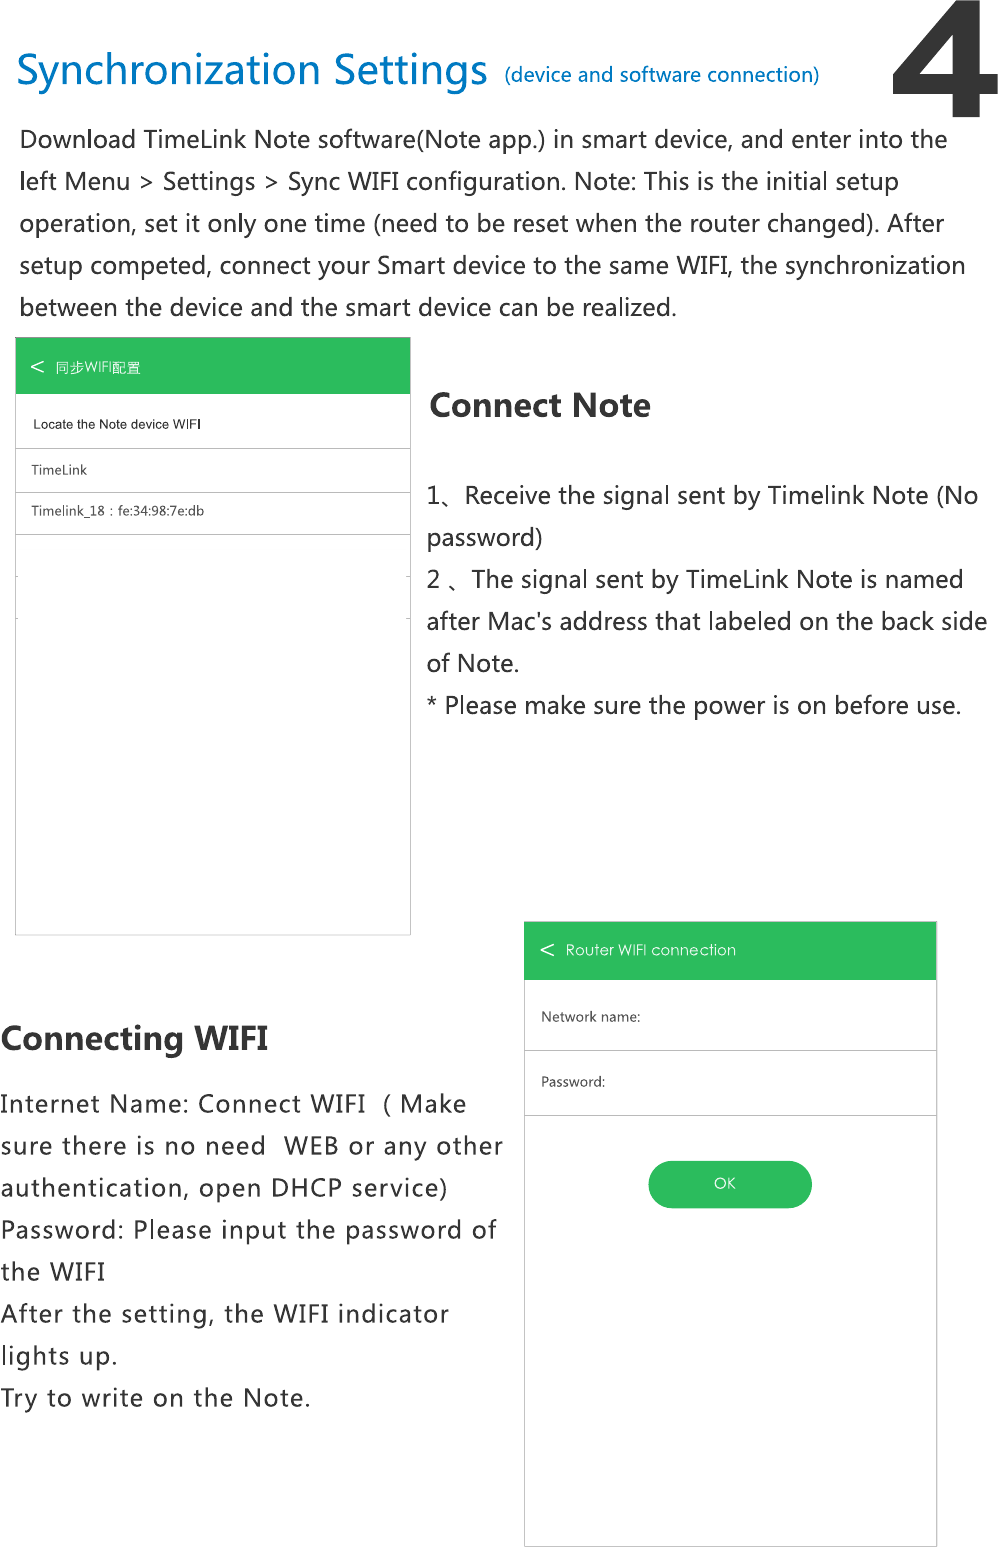Tap back arrow beside 同步WIFI配置 title
The width and height of the screenshot is (998, 1547).
coord(38,367)
